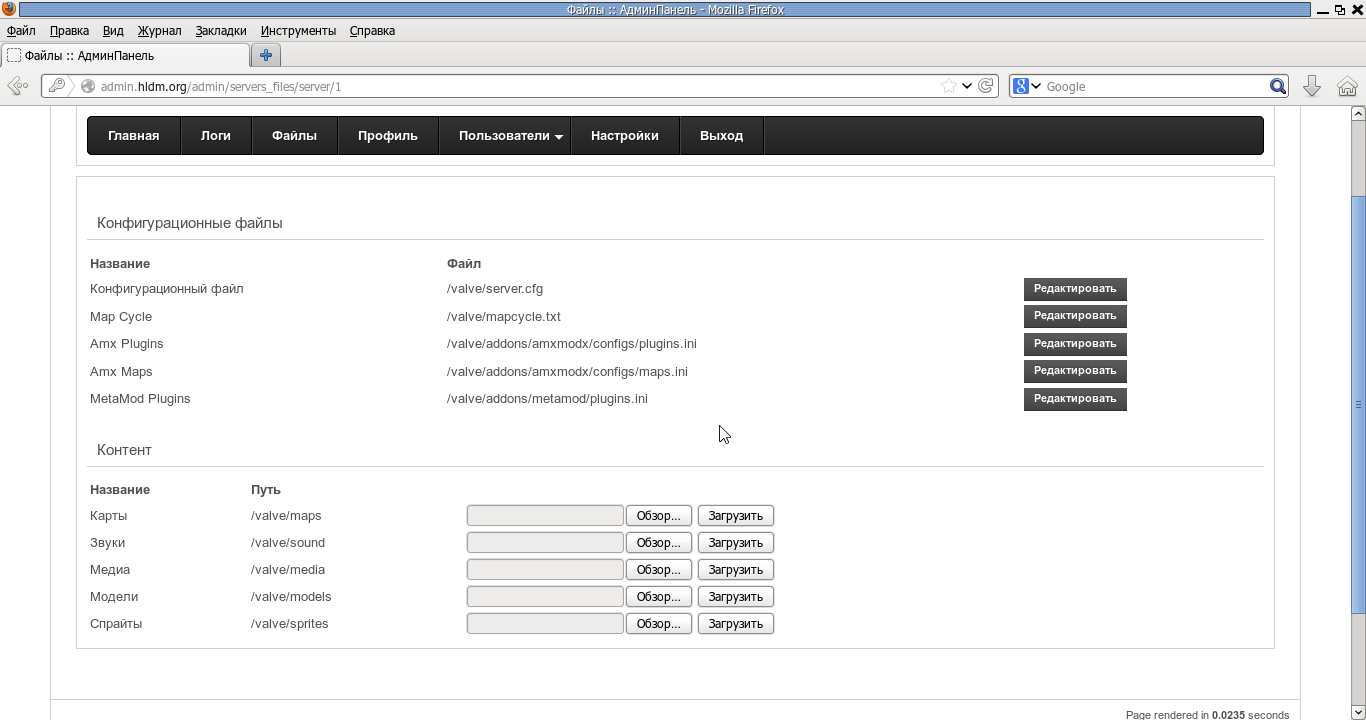Open the Инструменты menu
The image size is (1366, 720).
pyautogui.click(x=298, y=31)
